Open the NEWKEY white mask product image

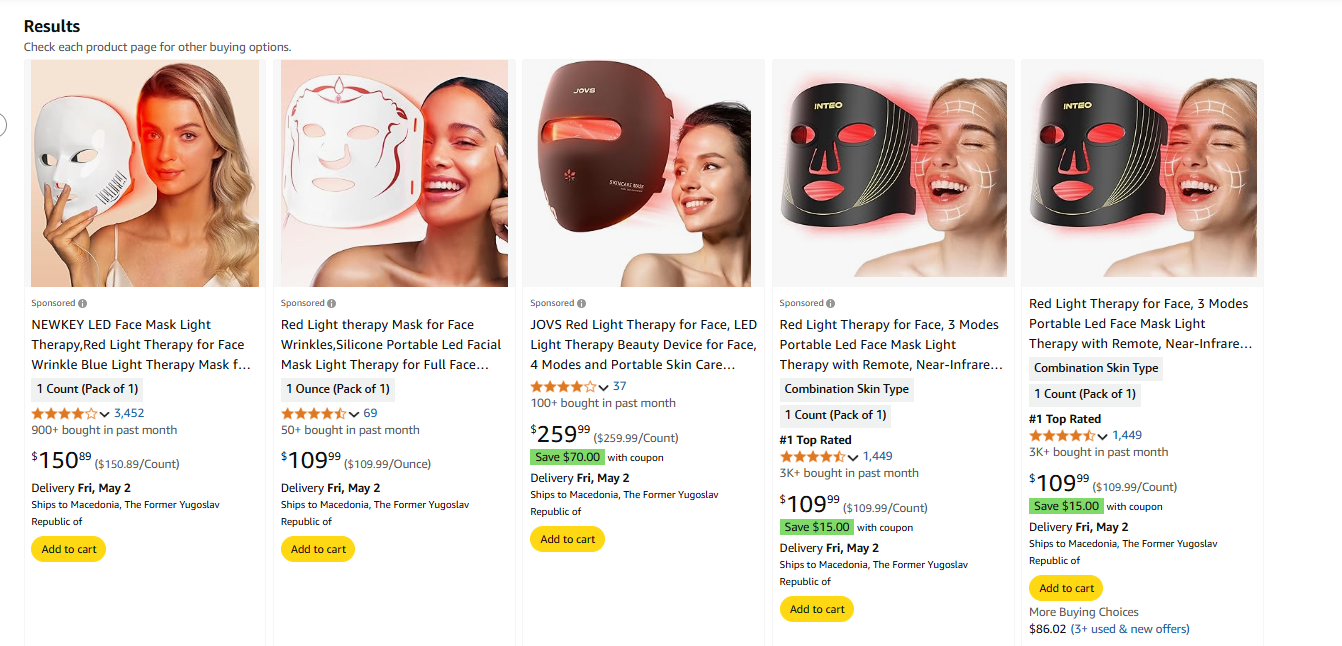(145, 174)
